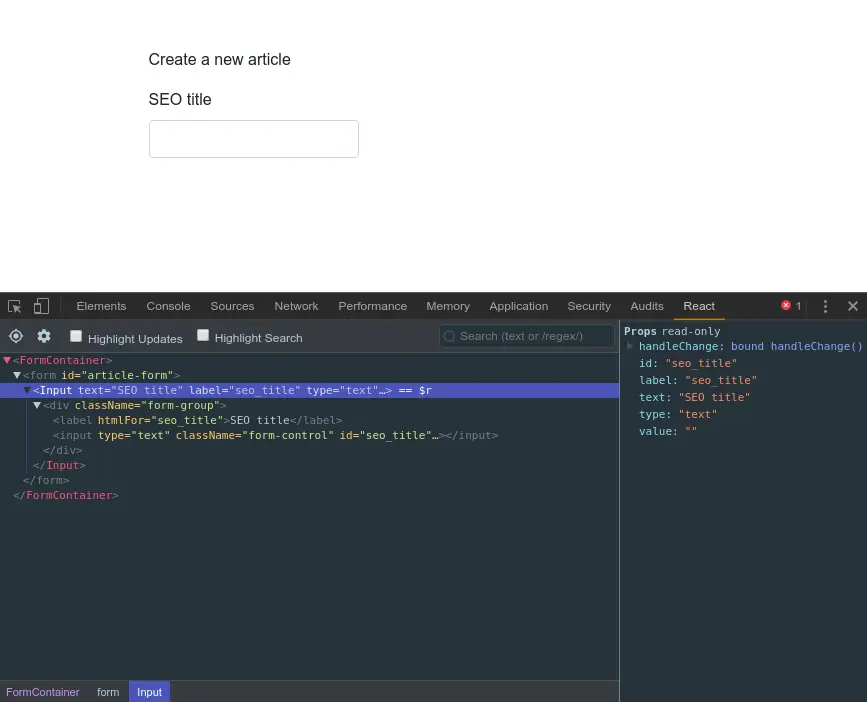Select the inspect element tool

pos(14,305)
